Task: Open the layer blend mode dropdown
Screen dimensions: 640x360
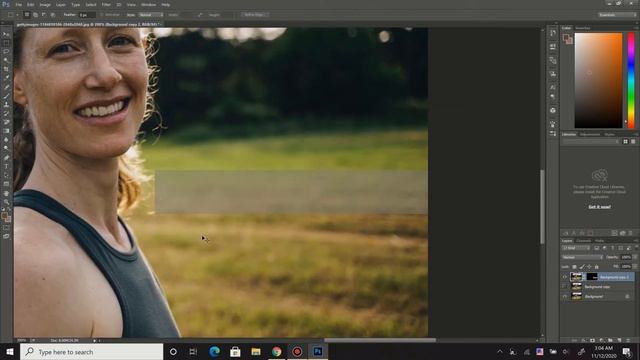Action: [x=582, y=257]
